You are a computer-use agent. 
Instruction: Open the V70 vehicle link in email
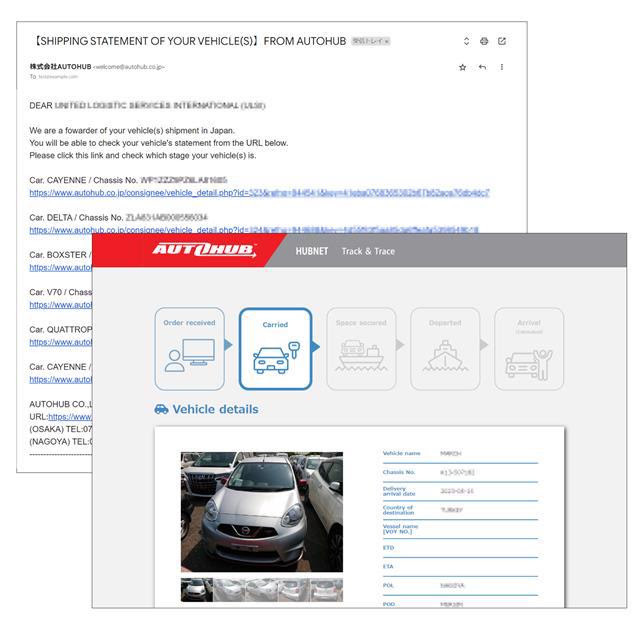coord(61,305)
